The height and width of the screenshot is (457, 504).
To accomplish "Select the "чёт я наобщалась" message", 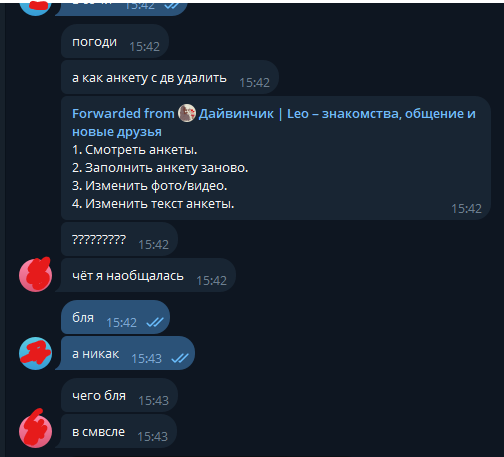I will [x=146, y=275].
